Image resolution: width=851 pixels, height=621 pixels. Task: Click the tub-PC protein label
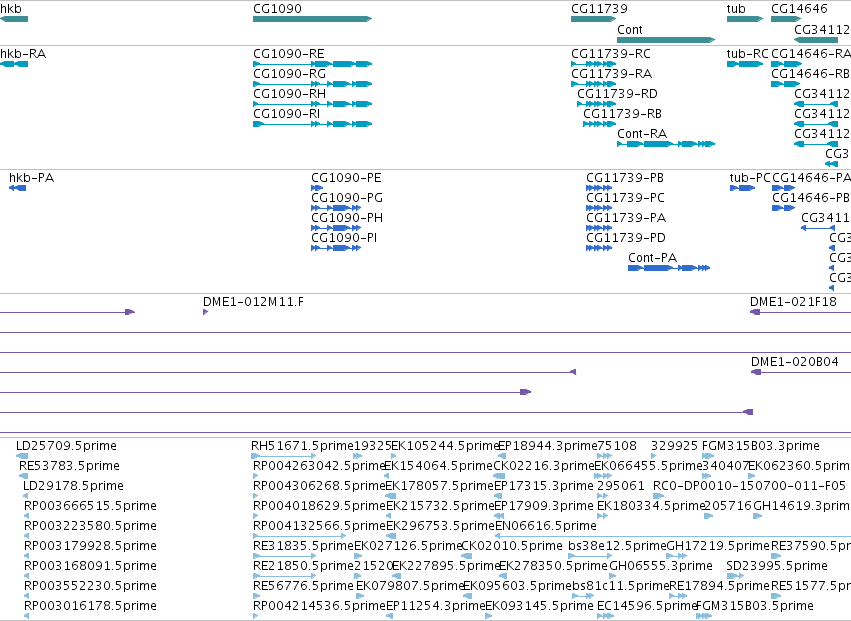(x=750, y=178)
